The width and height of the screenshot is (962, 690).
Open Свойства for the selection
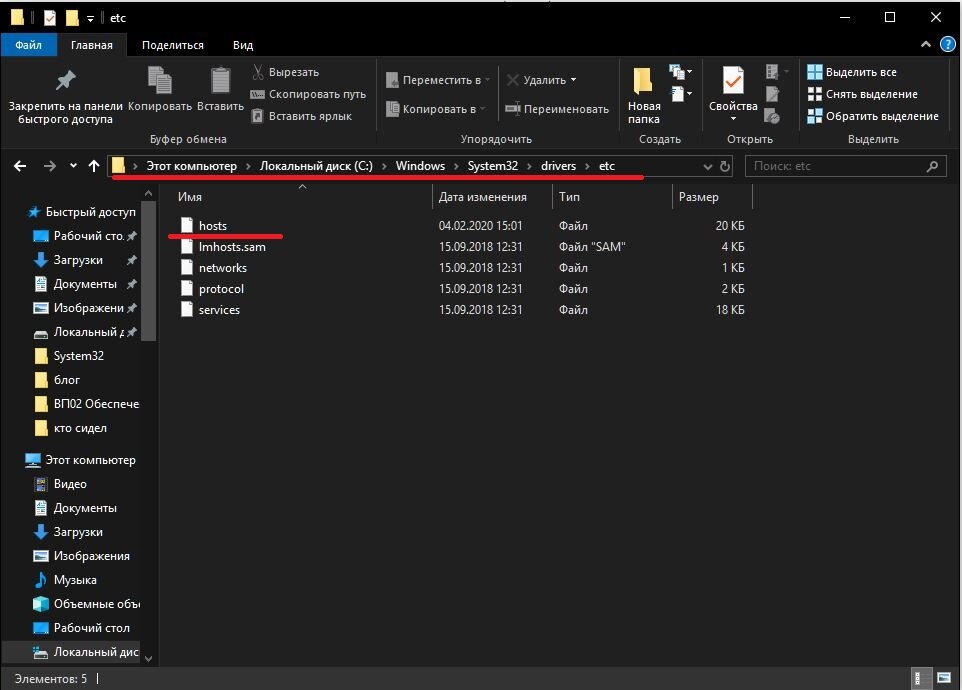pyautogui.click(x=733, y=93)
